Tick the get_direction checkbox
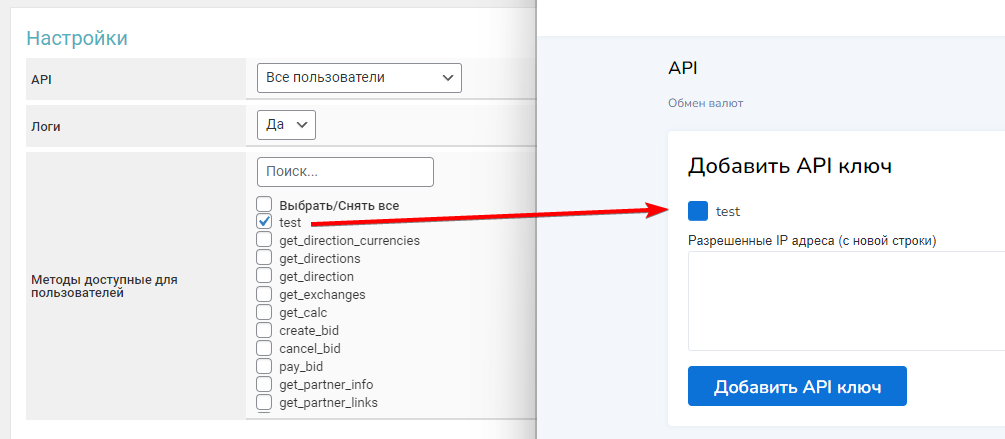This screenshot has height=439, width=1005. tap(264, 276)
